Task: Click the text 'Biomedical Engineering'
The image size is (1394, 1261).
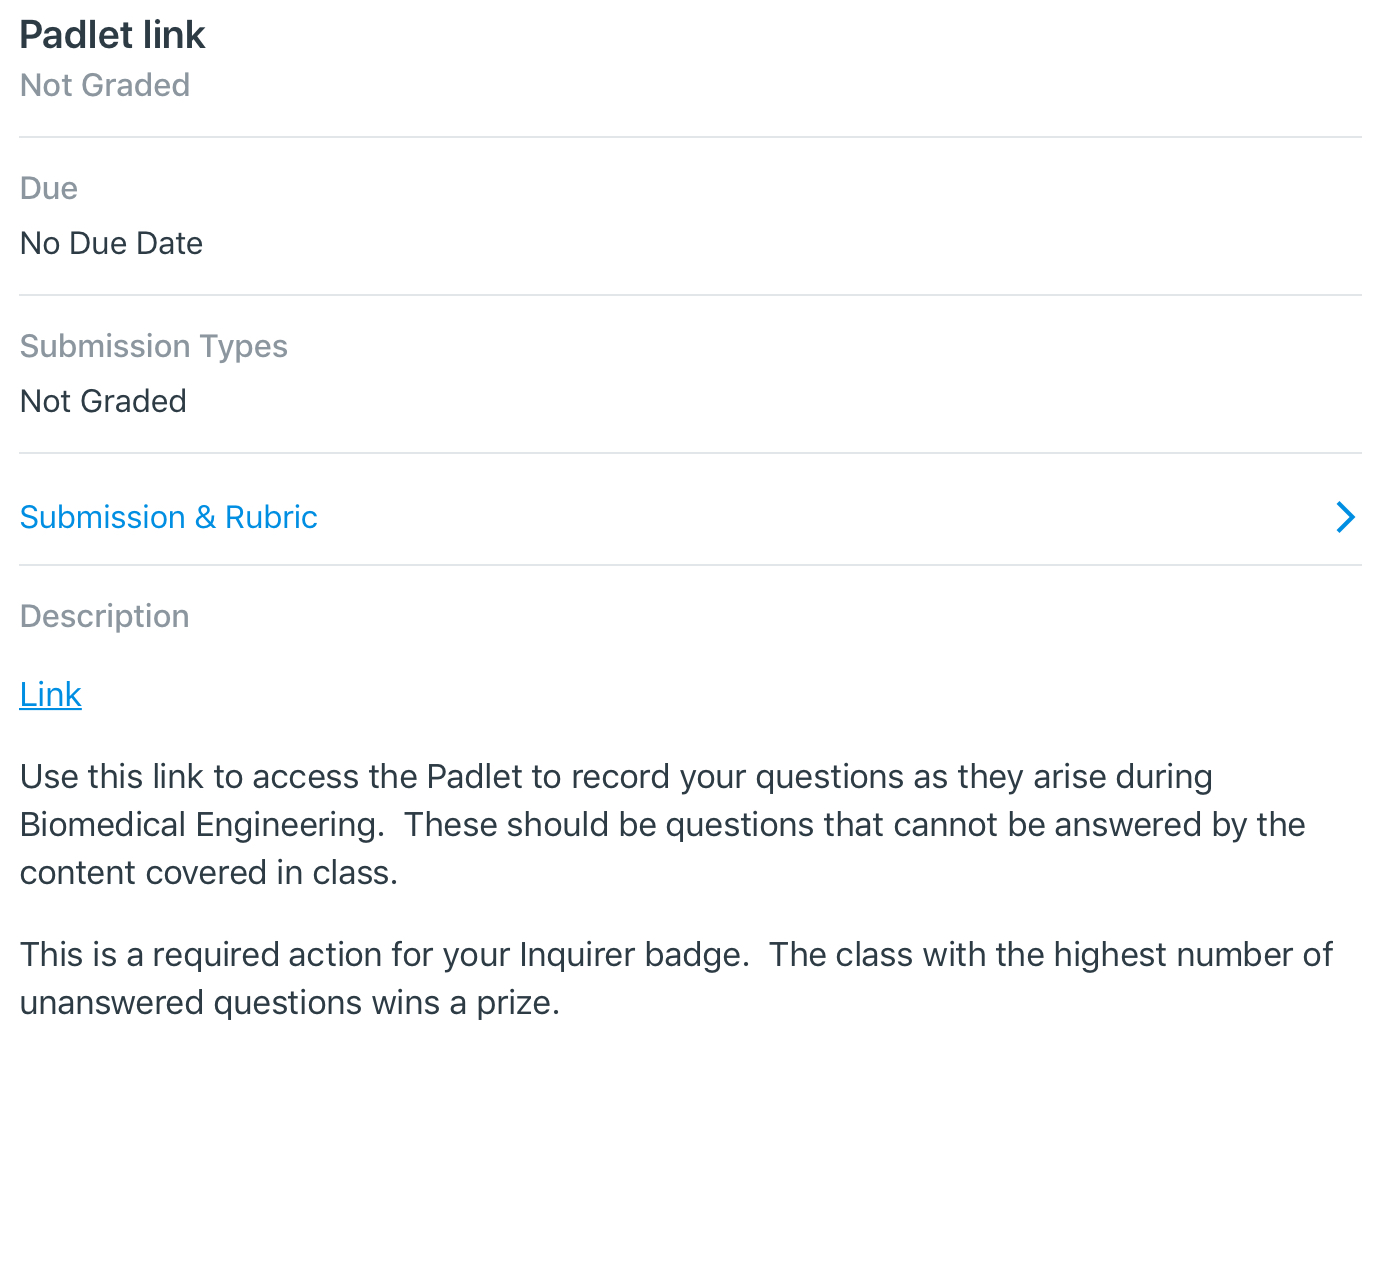Action: click(200, 825)
